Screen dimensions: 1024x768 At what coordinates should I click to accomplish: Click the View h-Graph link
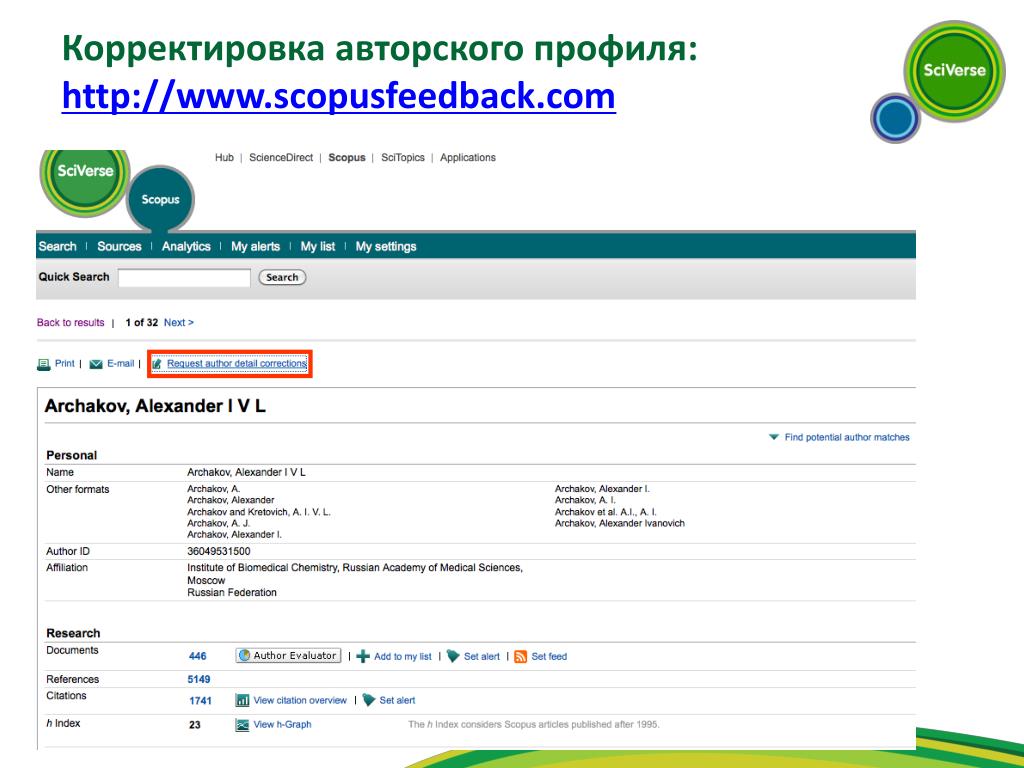[x=282, y=724]
